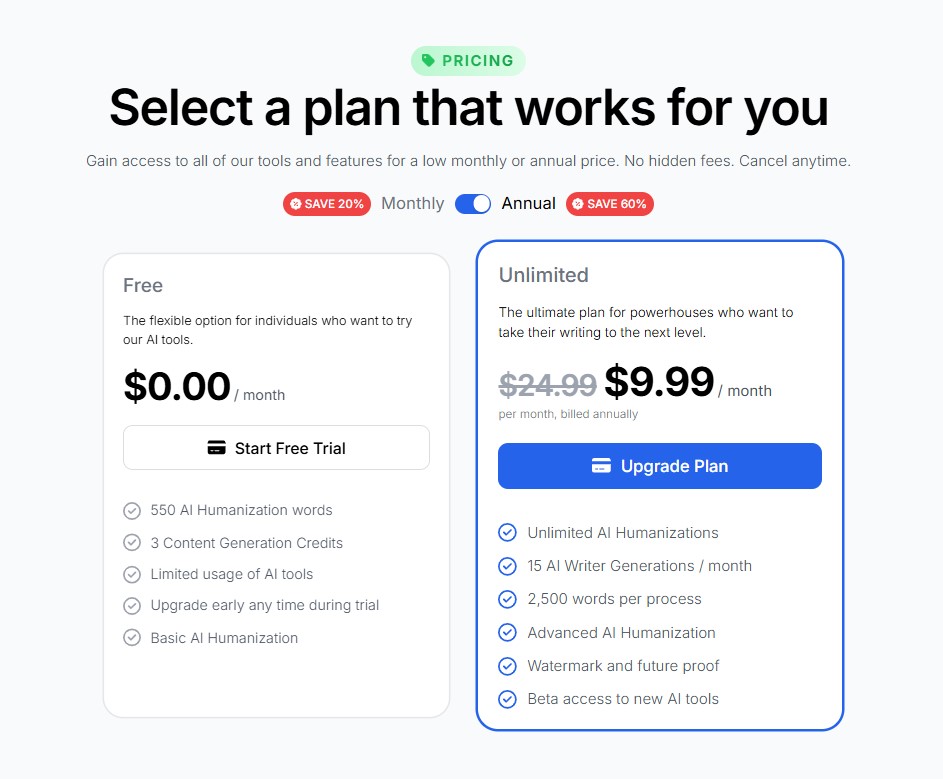
Task: Toggle the Monthly/Annual billing switch
Action: point(473,204)
